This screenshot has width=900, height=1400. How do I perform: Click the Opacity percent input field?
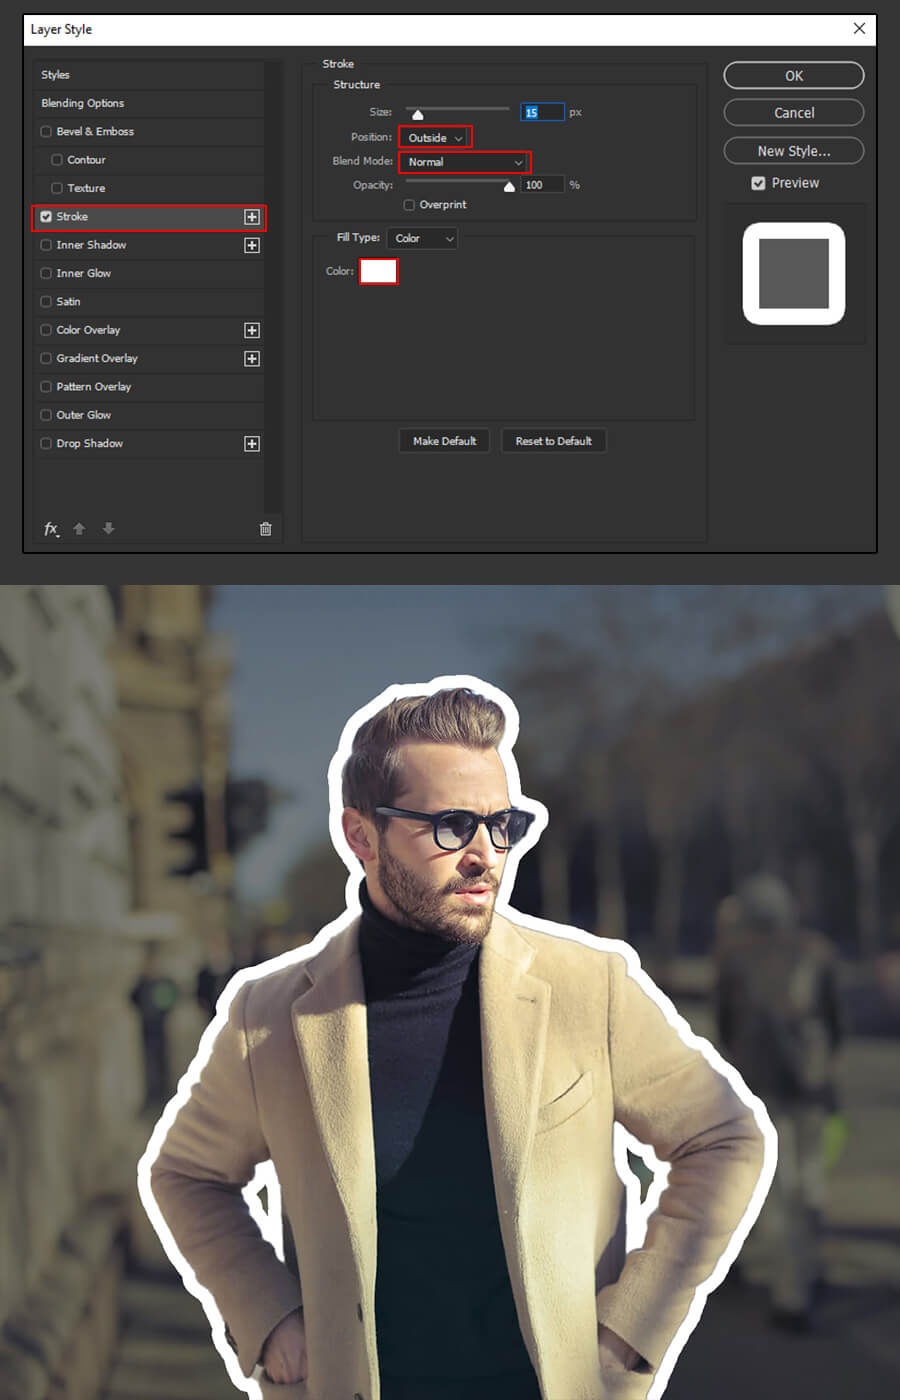click(x=542, y=185)
